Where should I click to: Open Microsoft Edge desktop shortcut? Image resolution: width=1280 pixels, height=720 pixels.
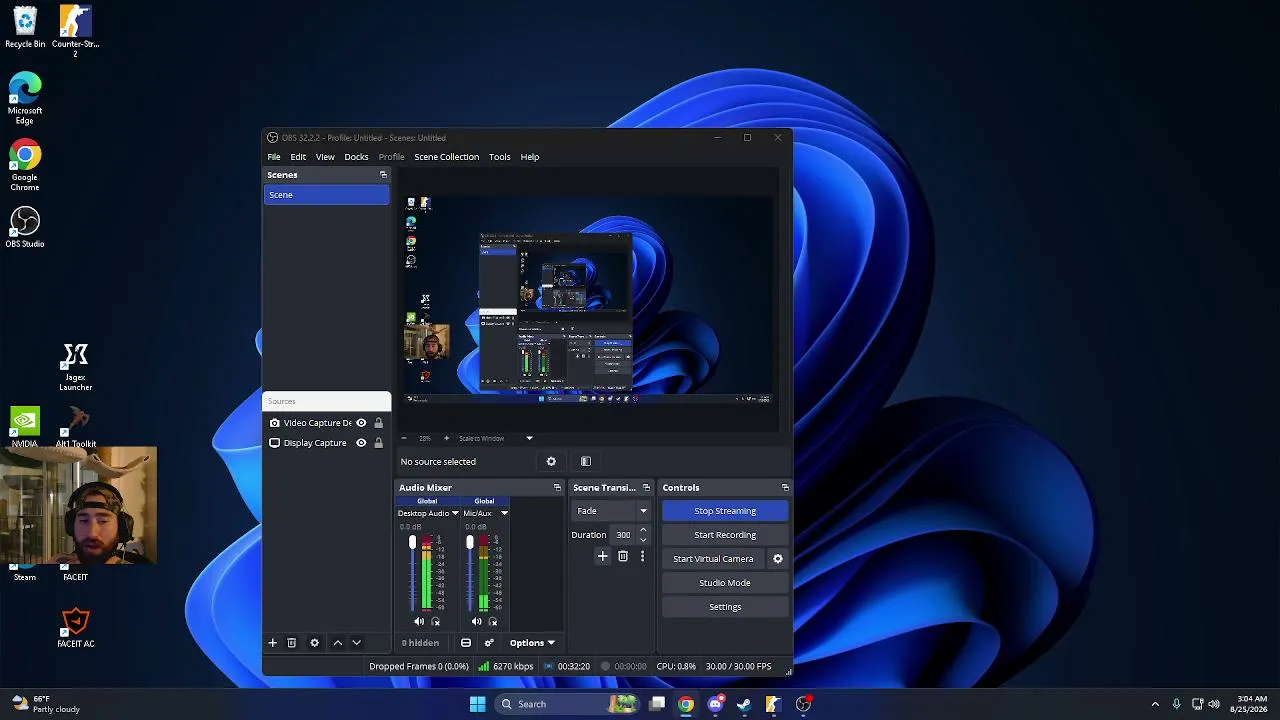pos(25,98)
